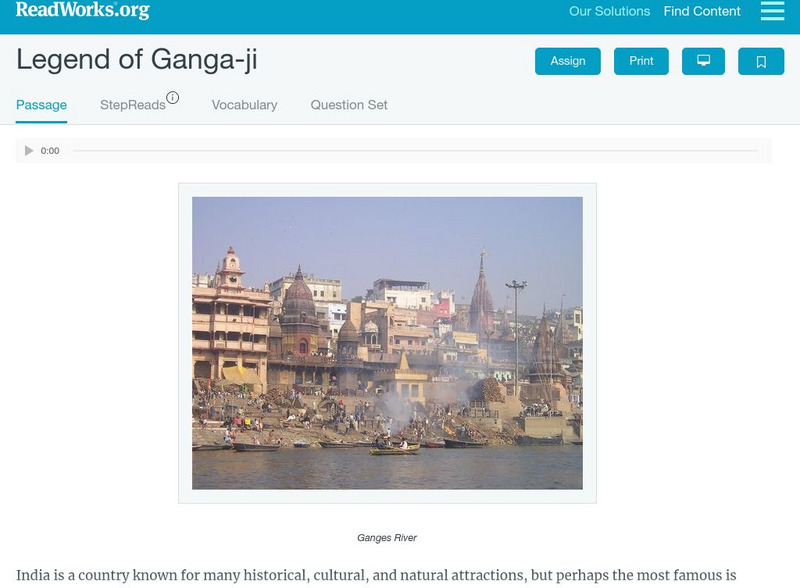Open the Our Solutions menu
This screenshot has width=800, height=588.
click(x=609, y=11)
